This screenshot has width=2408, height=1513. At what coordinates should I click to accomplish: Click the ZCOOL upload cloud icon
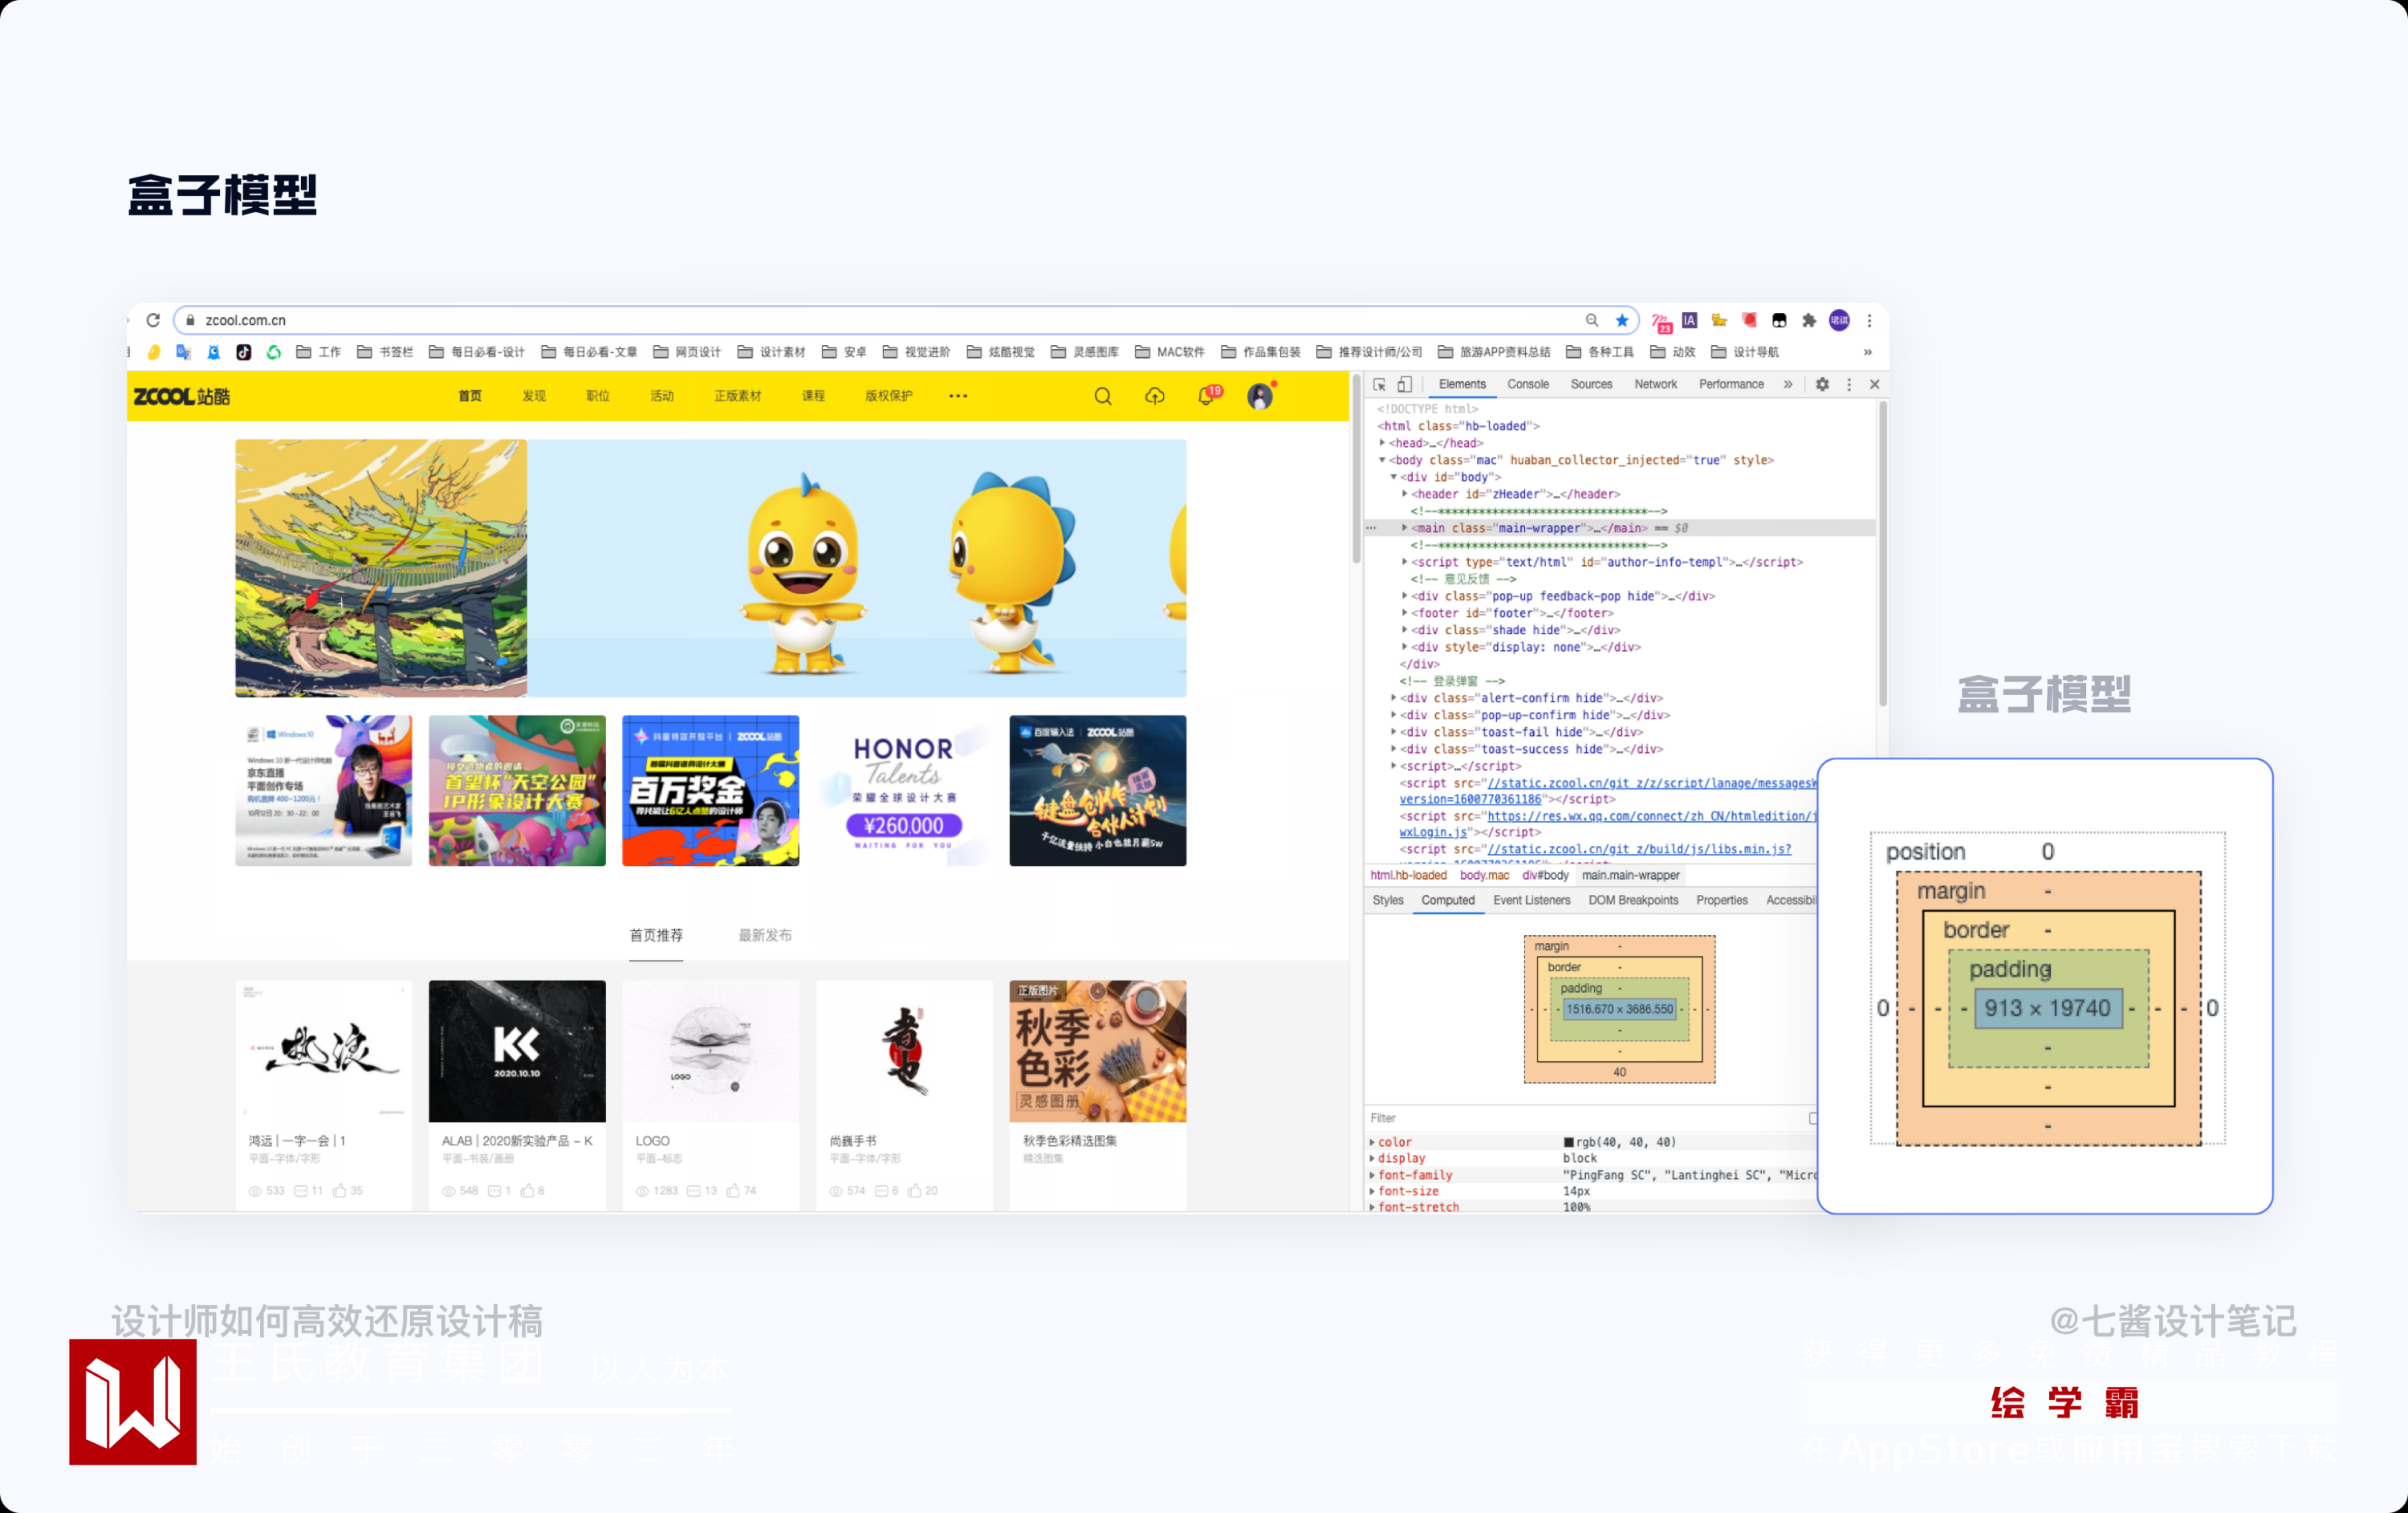point(1154,397)
